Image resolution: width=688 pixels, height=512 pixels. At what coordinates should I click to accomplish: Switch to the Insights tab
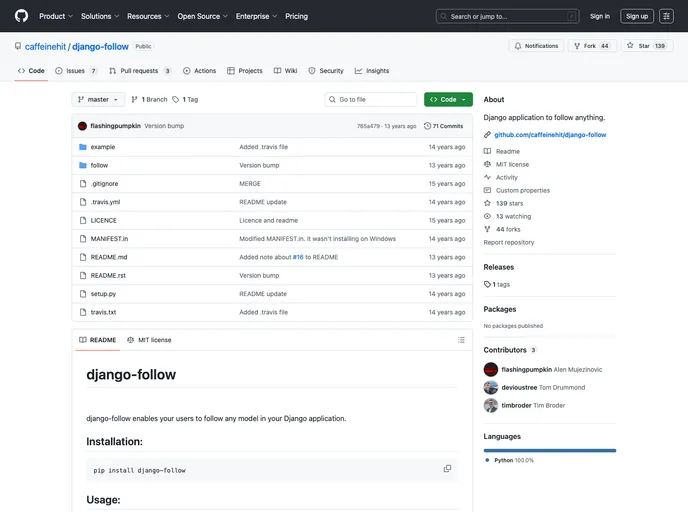pyautogui.click(x=372, y=71)
